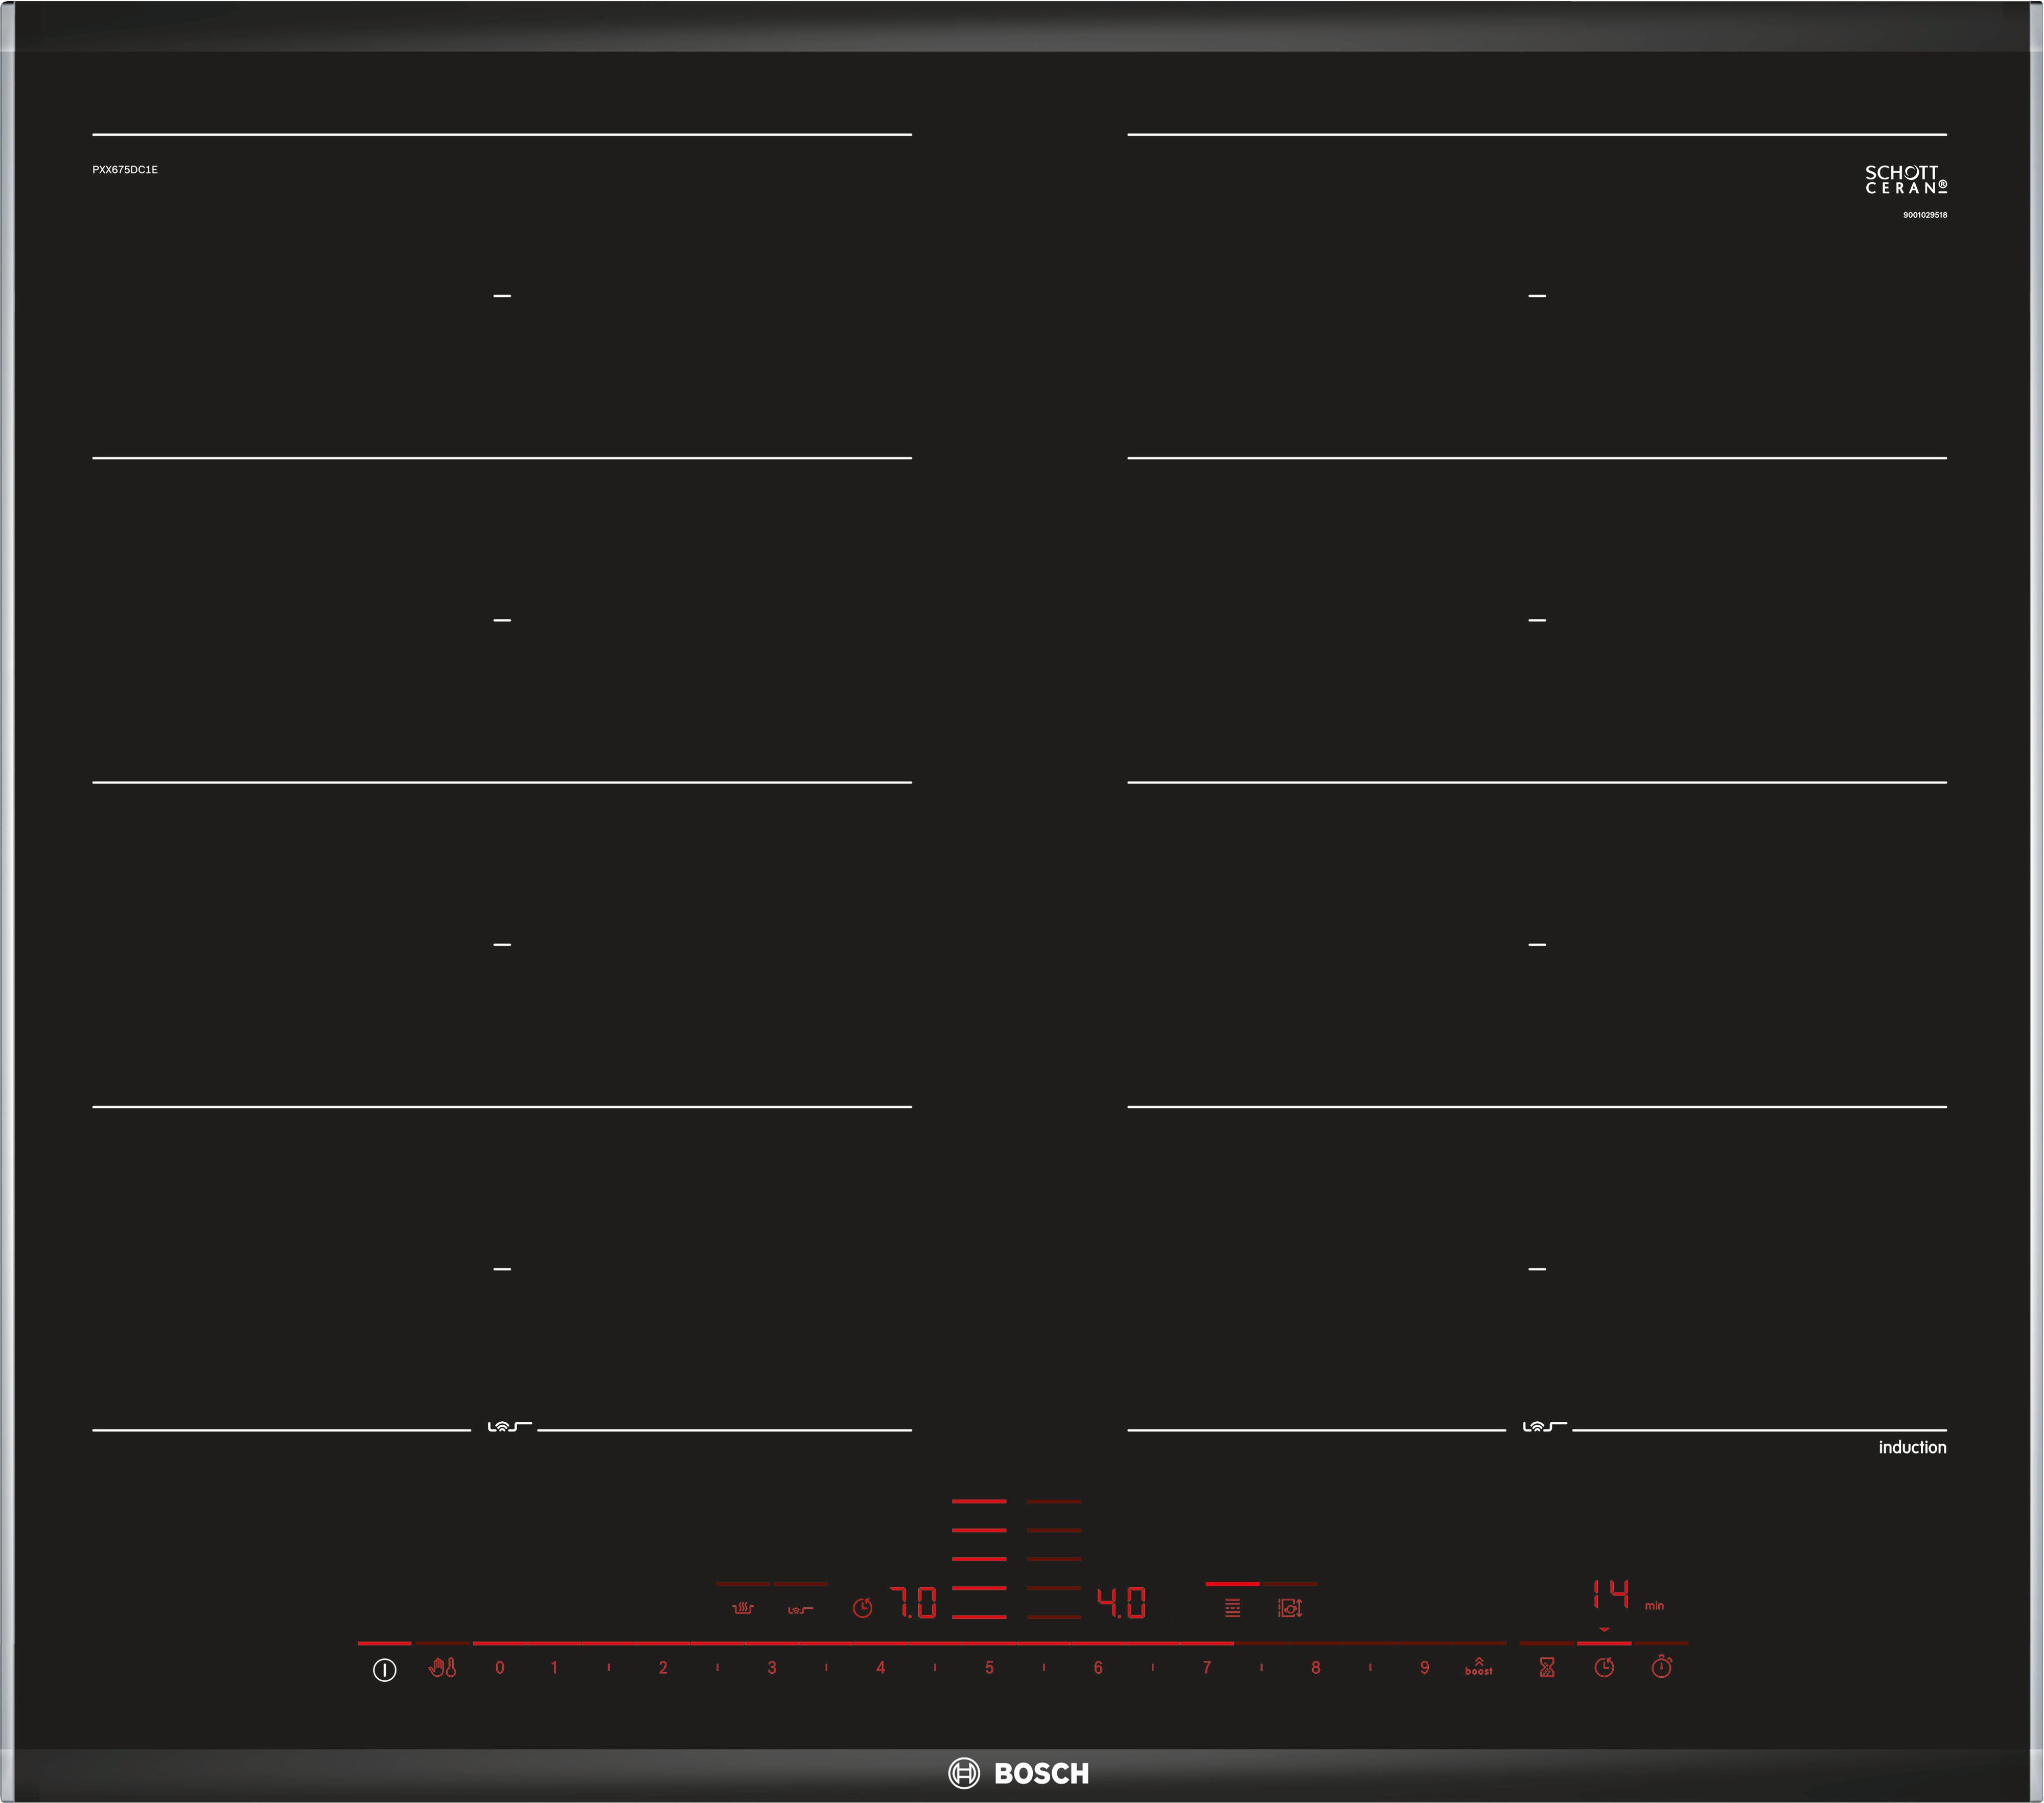This screenshot has height=1803, width=2044.
Task: Tap the 'min' timer unit label
Action: (1654, 1605)
